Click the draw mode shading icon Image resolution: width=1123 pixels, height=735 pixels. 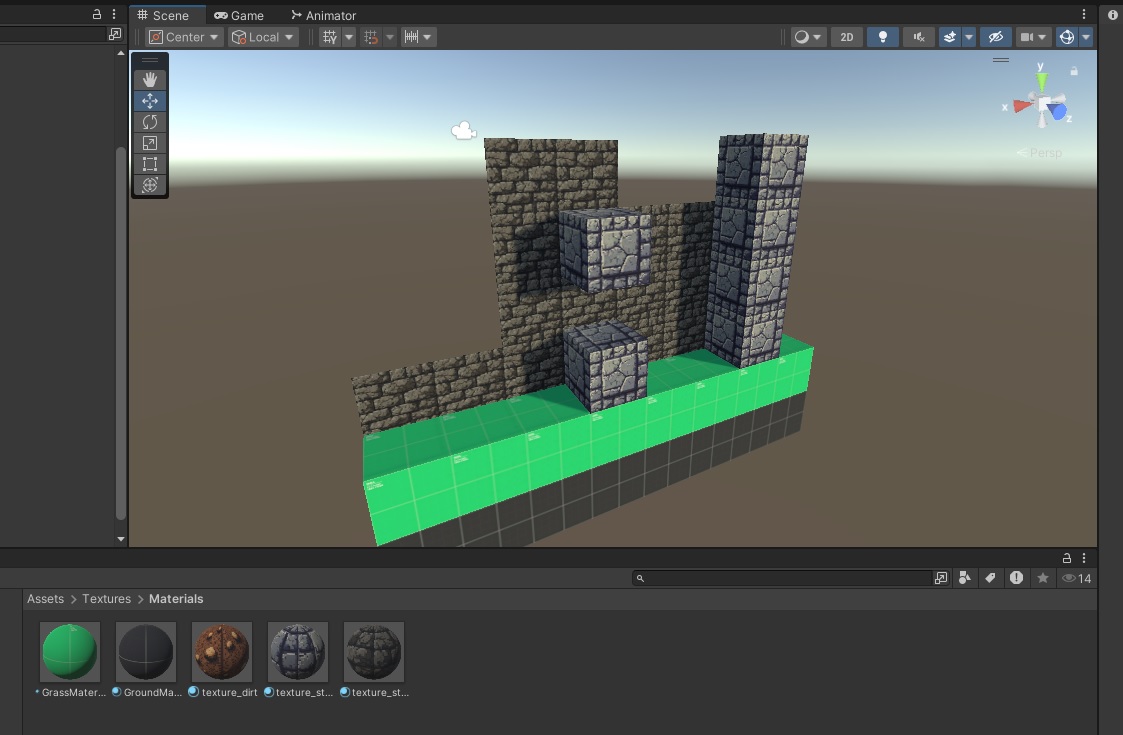[x=801, y=37]
